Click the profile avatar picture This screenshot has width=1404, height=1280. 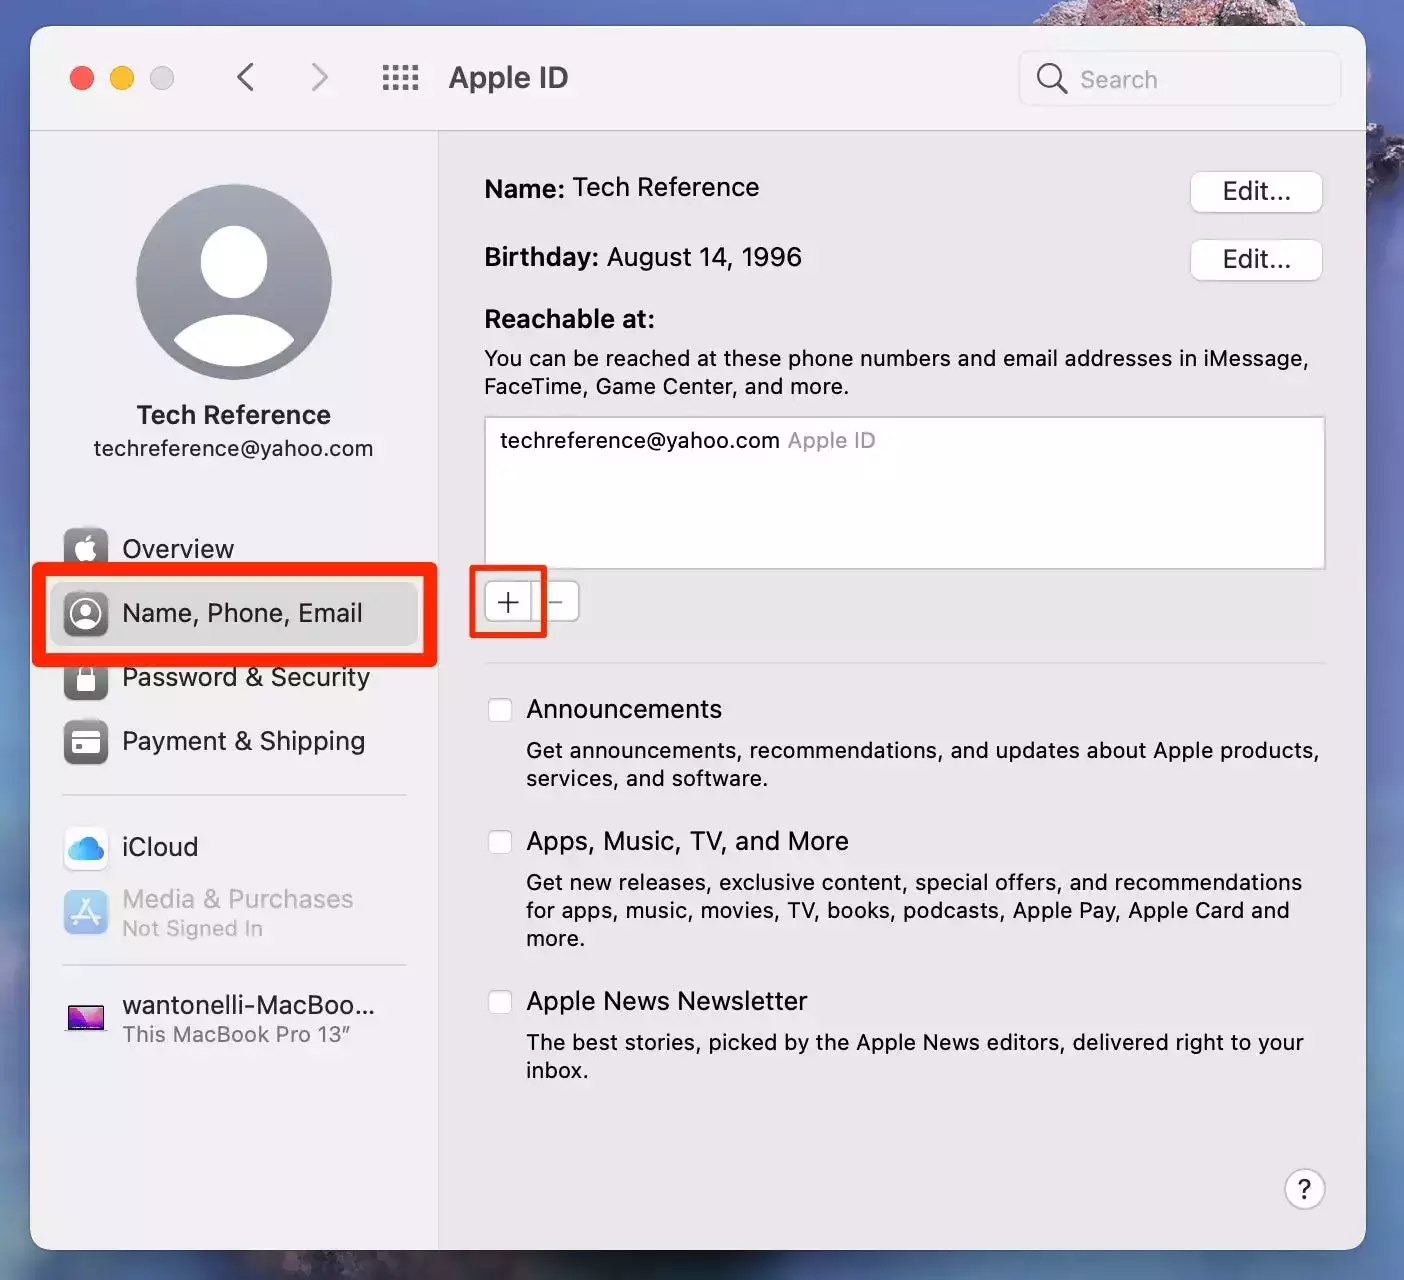[234, 282]
